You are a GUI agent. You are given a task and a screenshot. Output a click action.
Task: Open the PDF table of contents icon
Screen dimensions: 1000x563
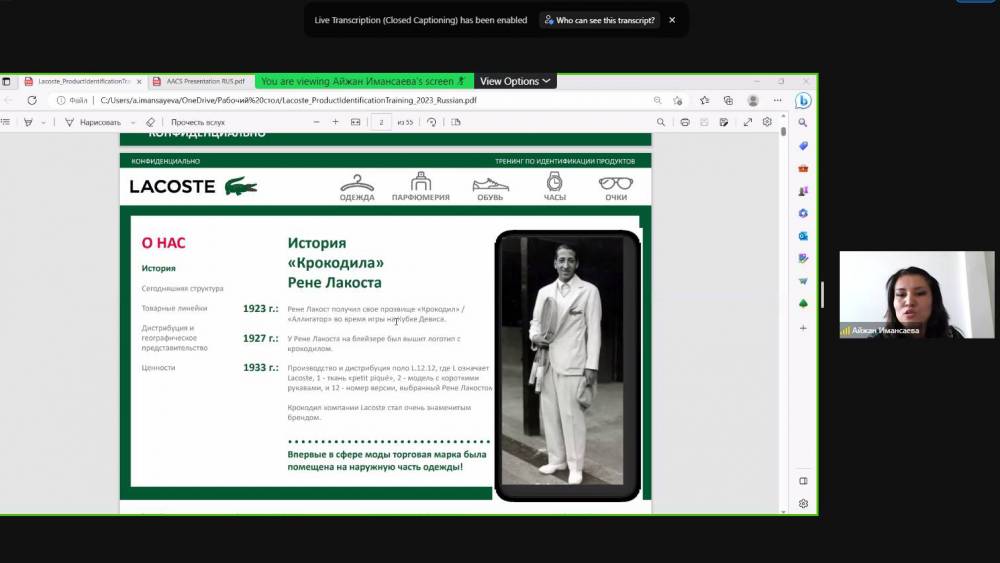[x=6, y=122]
